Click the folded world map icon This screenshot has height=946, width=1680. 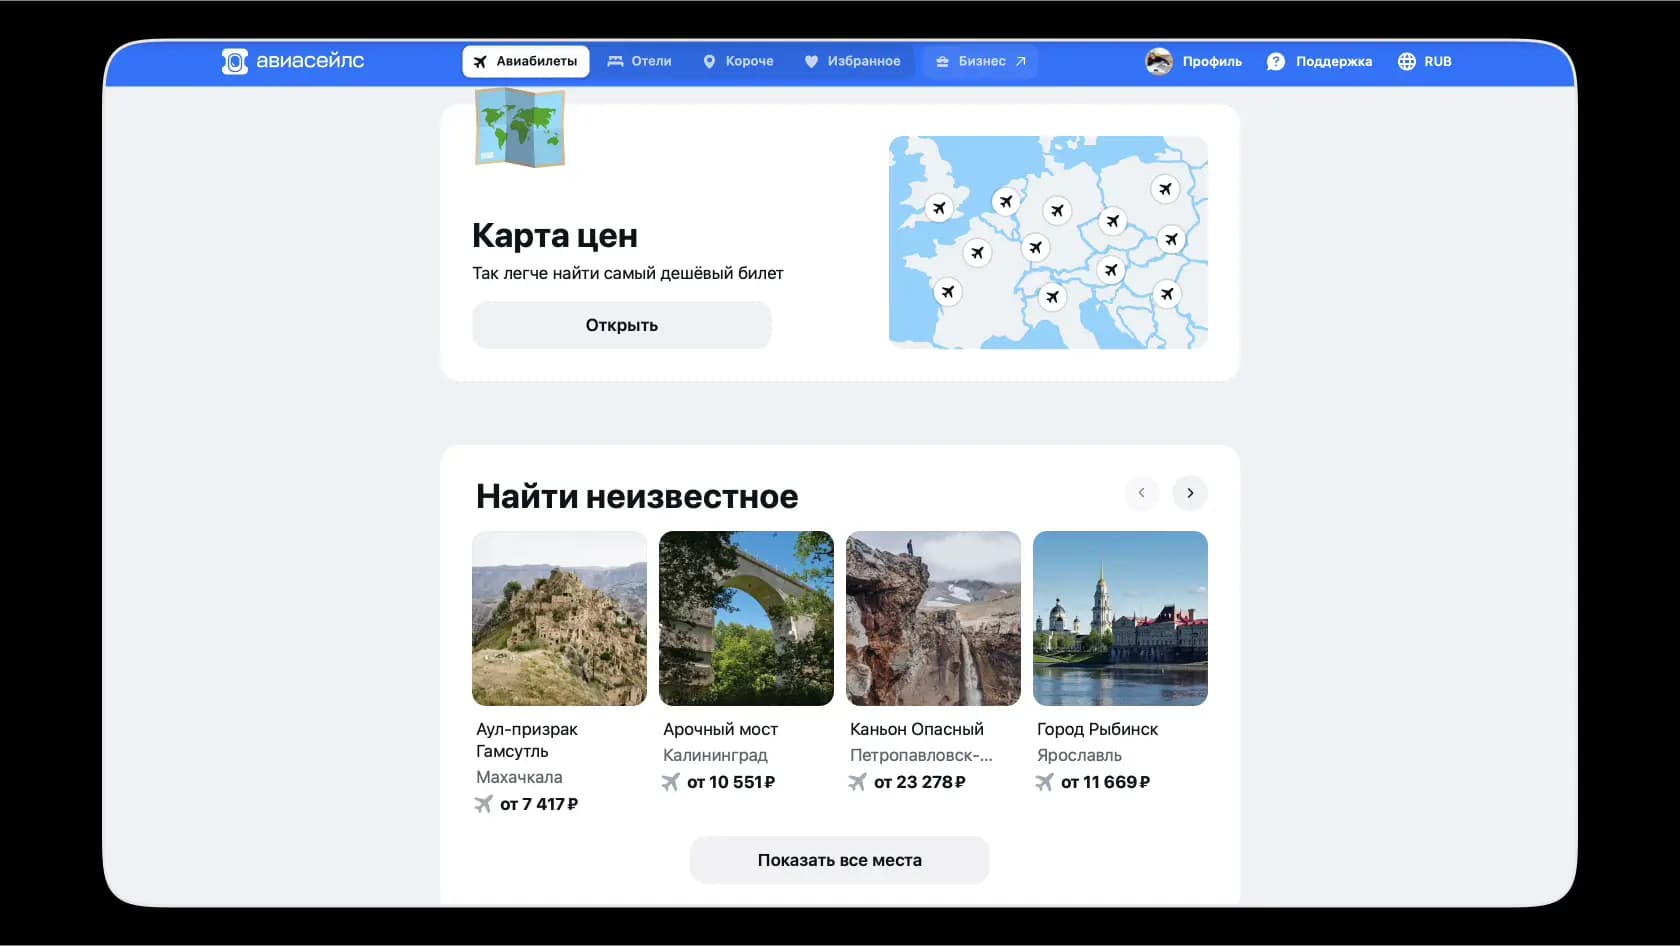[520, 127]
